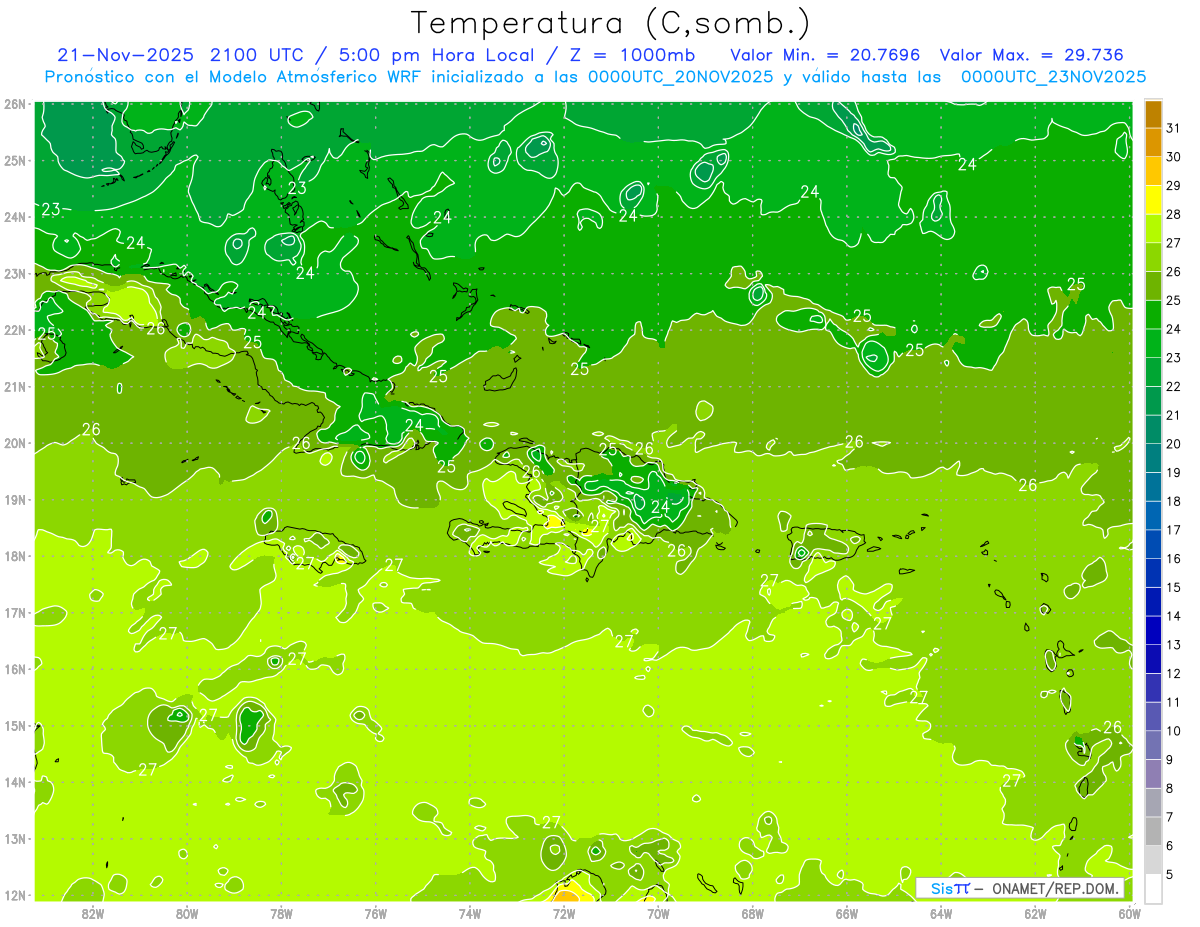The width and height of the screenshot is (1200, 927).
Task: Click the "14N" latitude axis label
Action: (x=14, y=782)
